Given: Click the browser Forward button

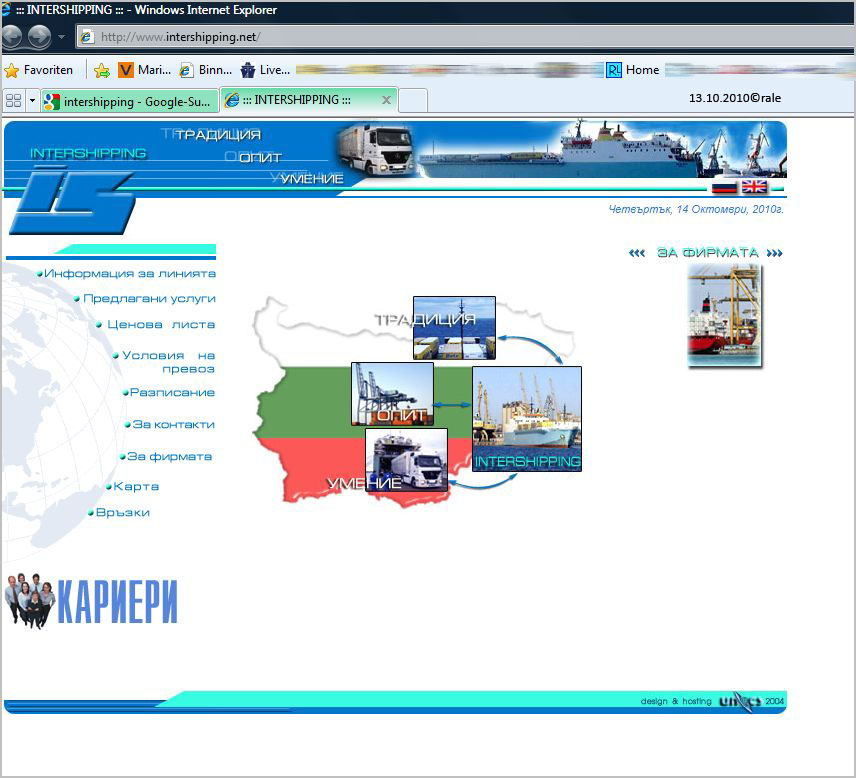Looking at the screenshot, I should (39, 37).
